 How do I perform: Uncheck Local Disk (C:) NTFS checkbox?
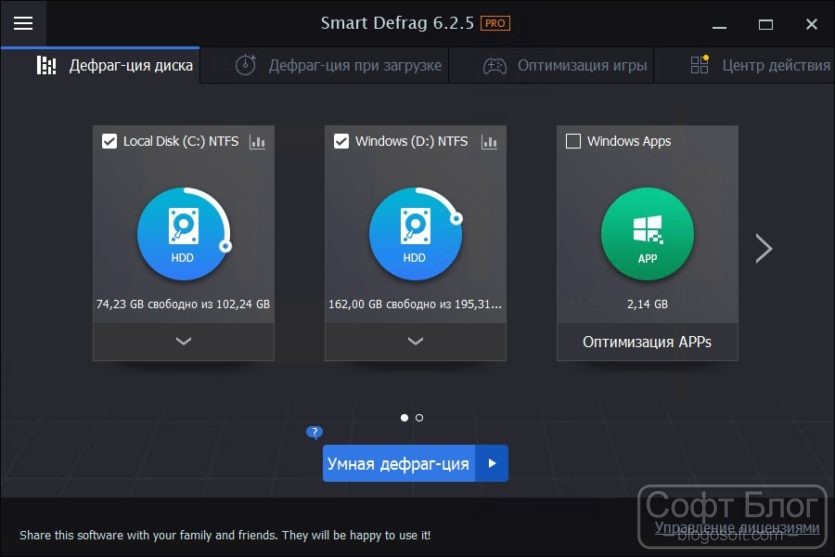109,141
